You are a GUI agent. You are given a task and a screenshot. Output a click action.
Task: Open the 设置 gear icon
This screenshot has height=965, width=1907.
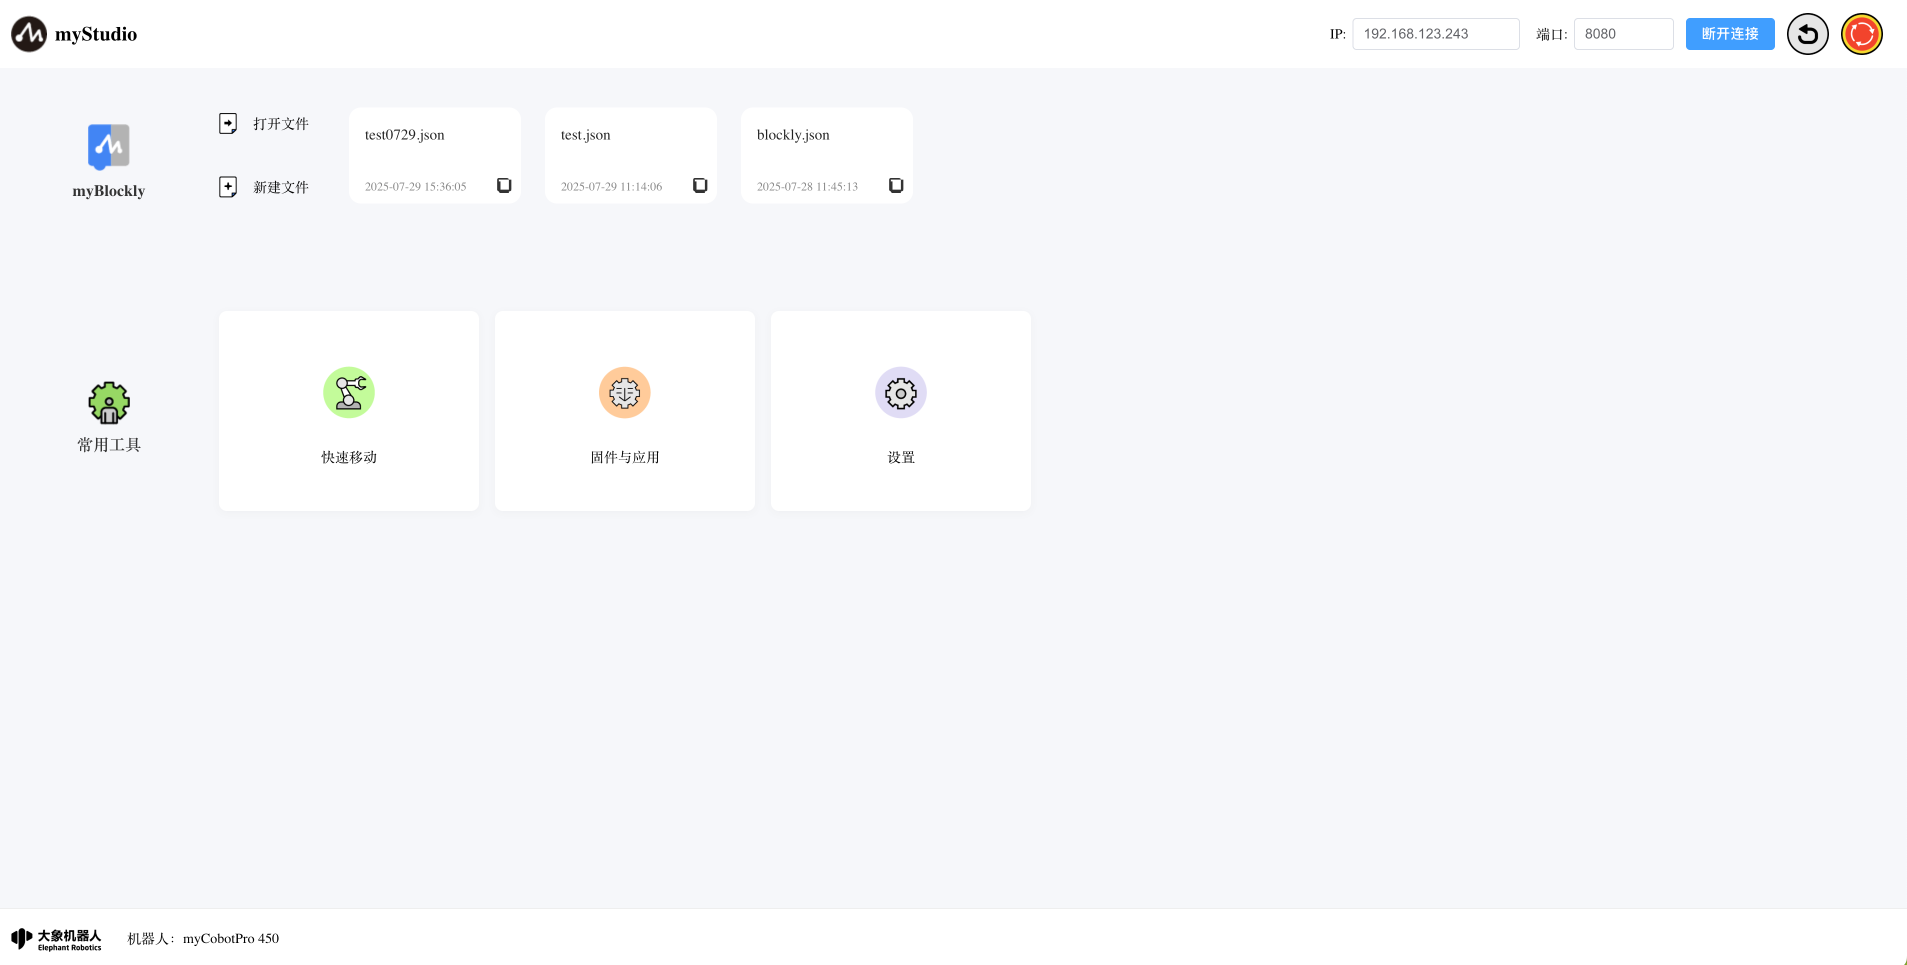(x=901, y=393)
